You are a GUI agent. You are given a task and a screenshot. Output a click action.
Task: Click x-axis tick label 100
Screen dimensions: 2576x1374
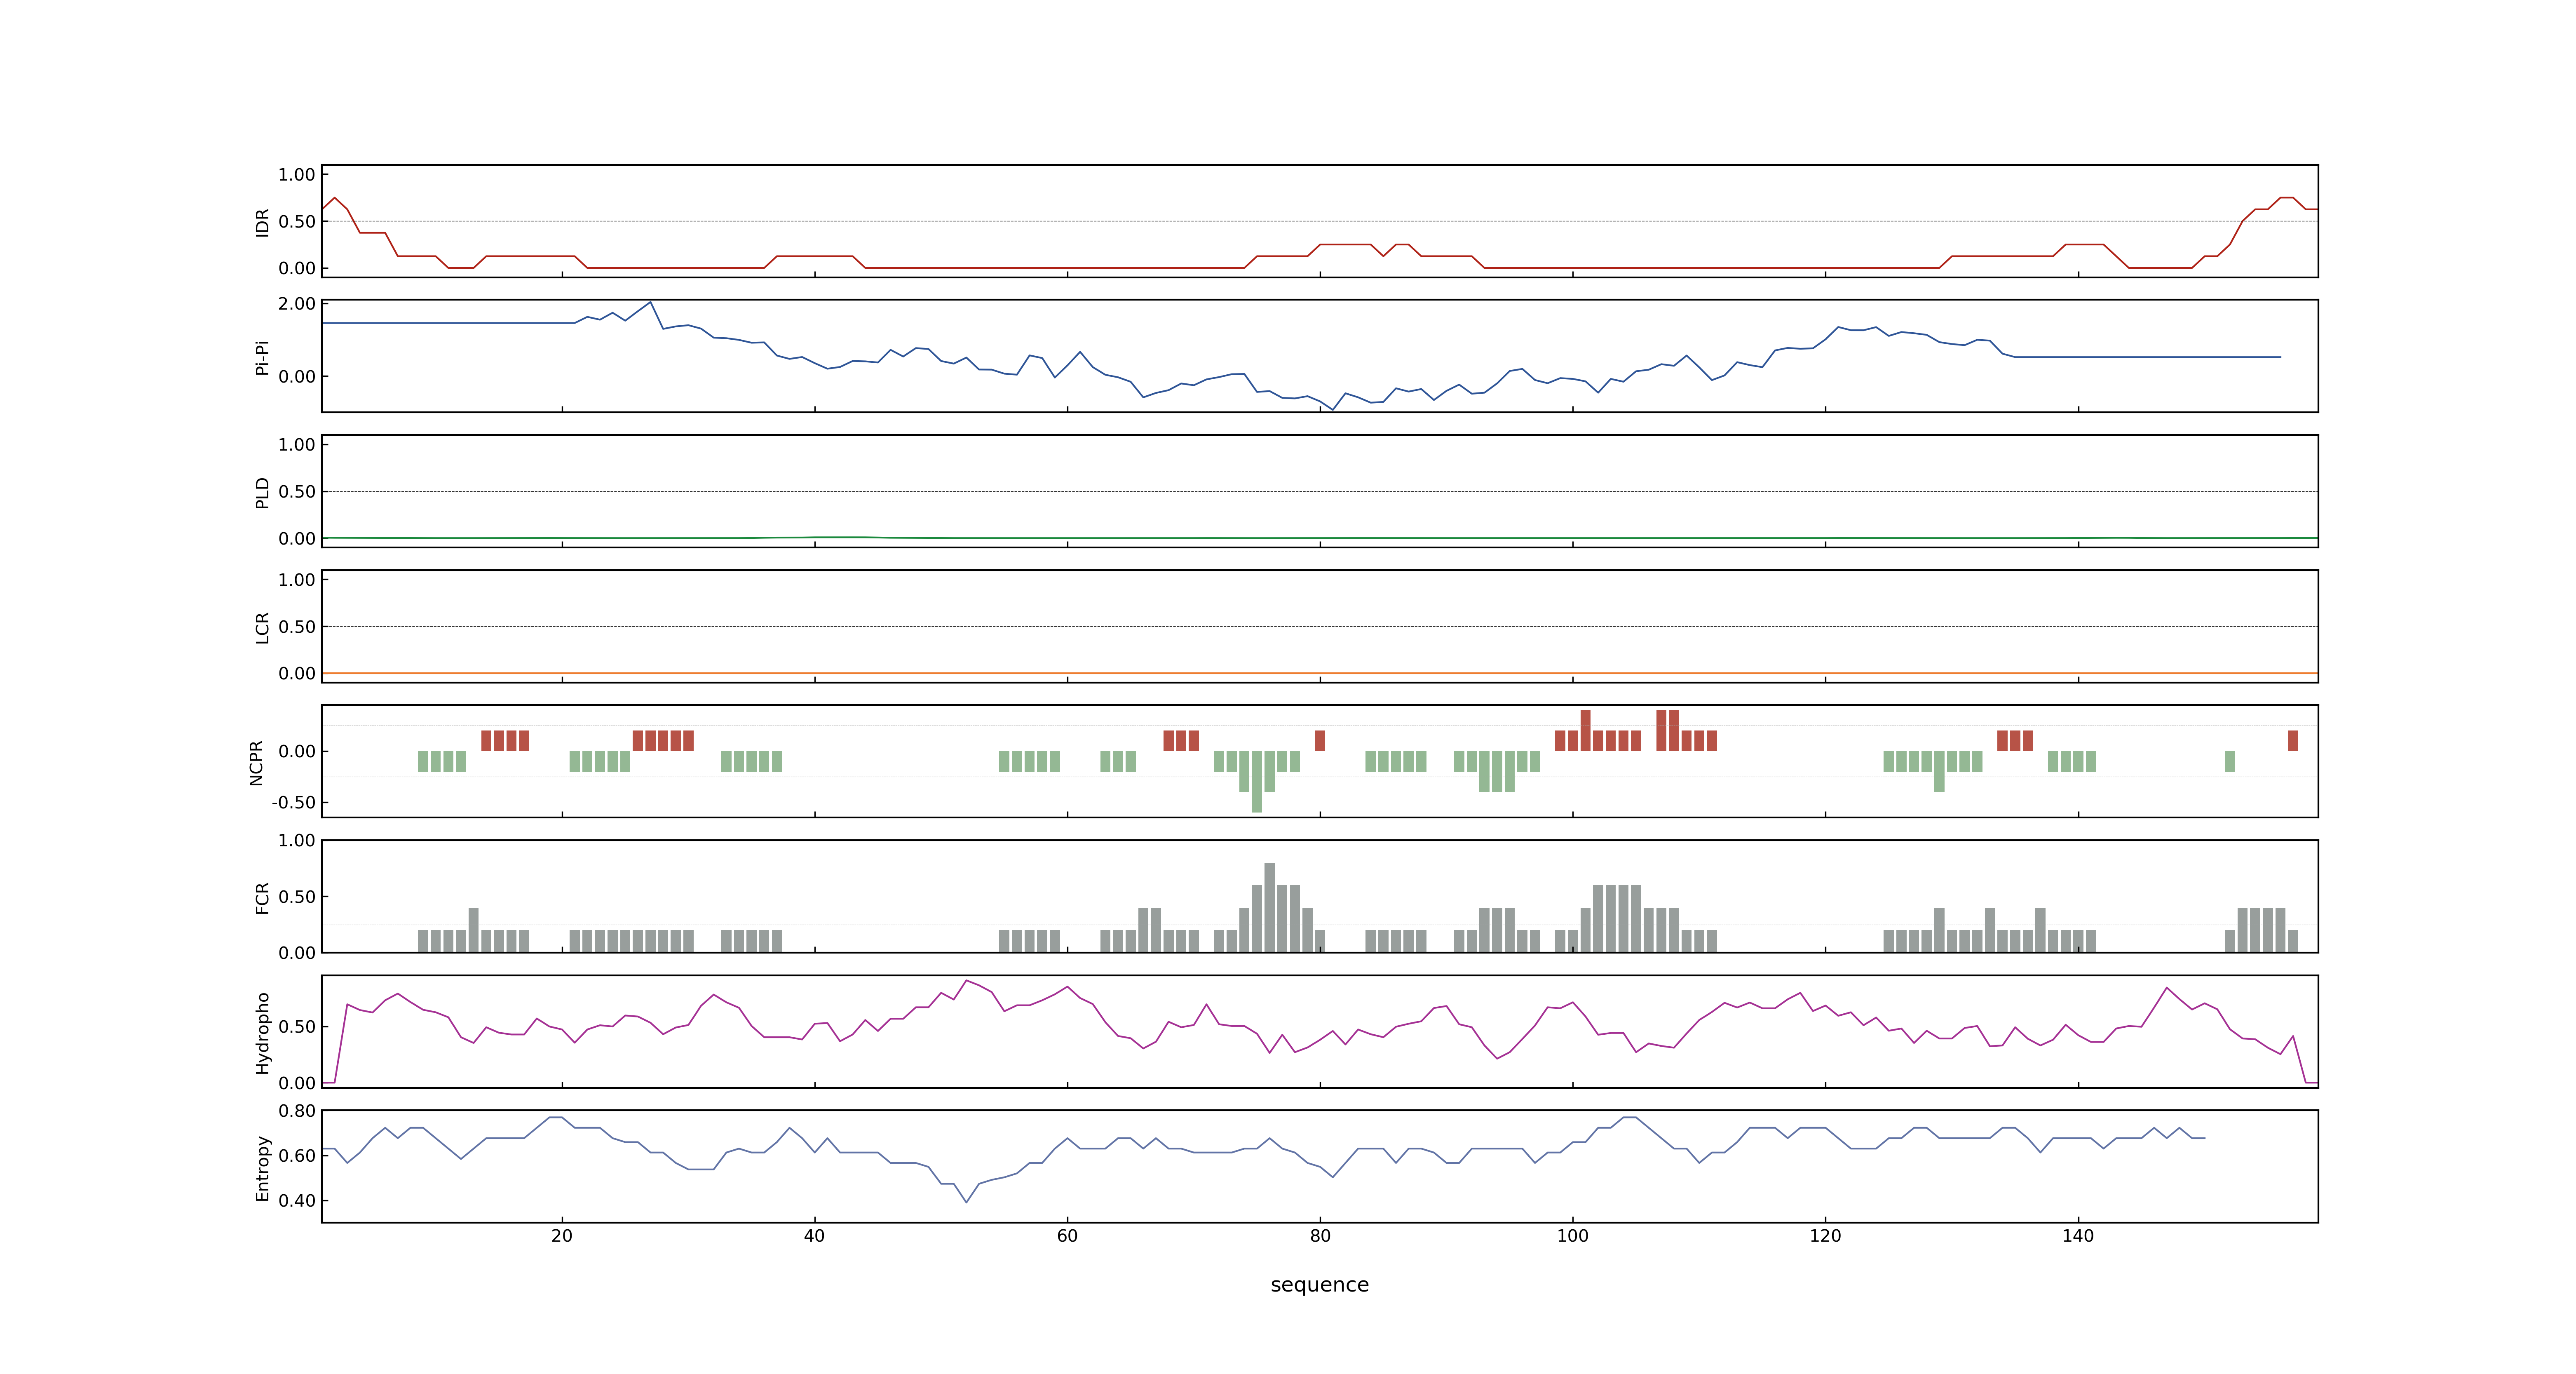(x=1573, y=1236)
